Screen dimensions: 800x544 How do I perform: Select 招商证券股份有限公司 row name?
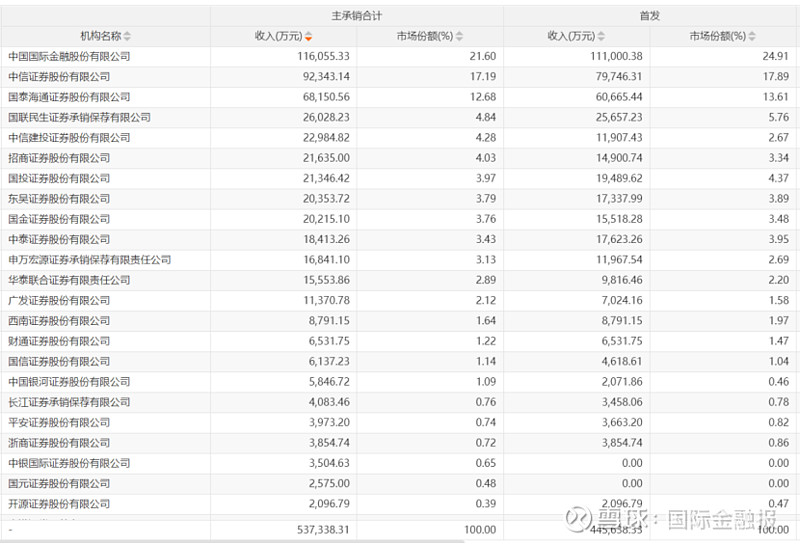pyautogui.click(x=59, y=158)
